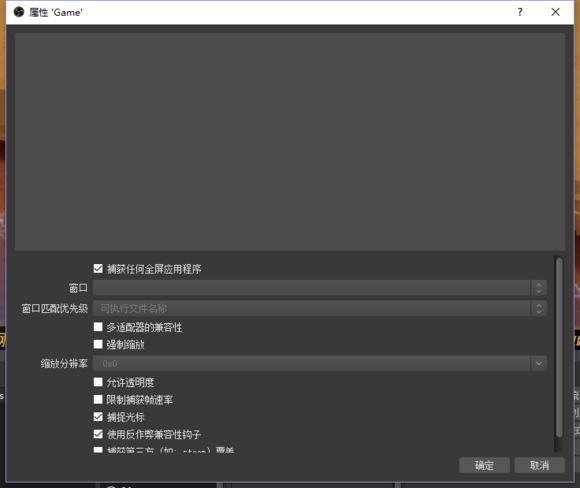Expand the 缩放分辨率 combo box arrow
Screen dimensions: 580x488
point(539,363)
